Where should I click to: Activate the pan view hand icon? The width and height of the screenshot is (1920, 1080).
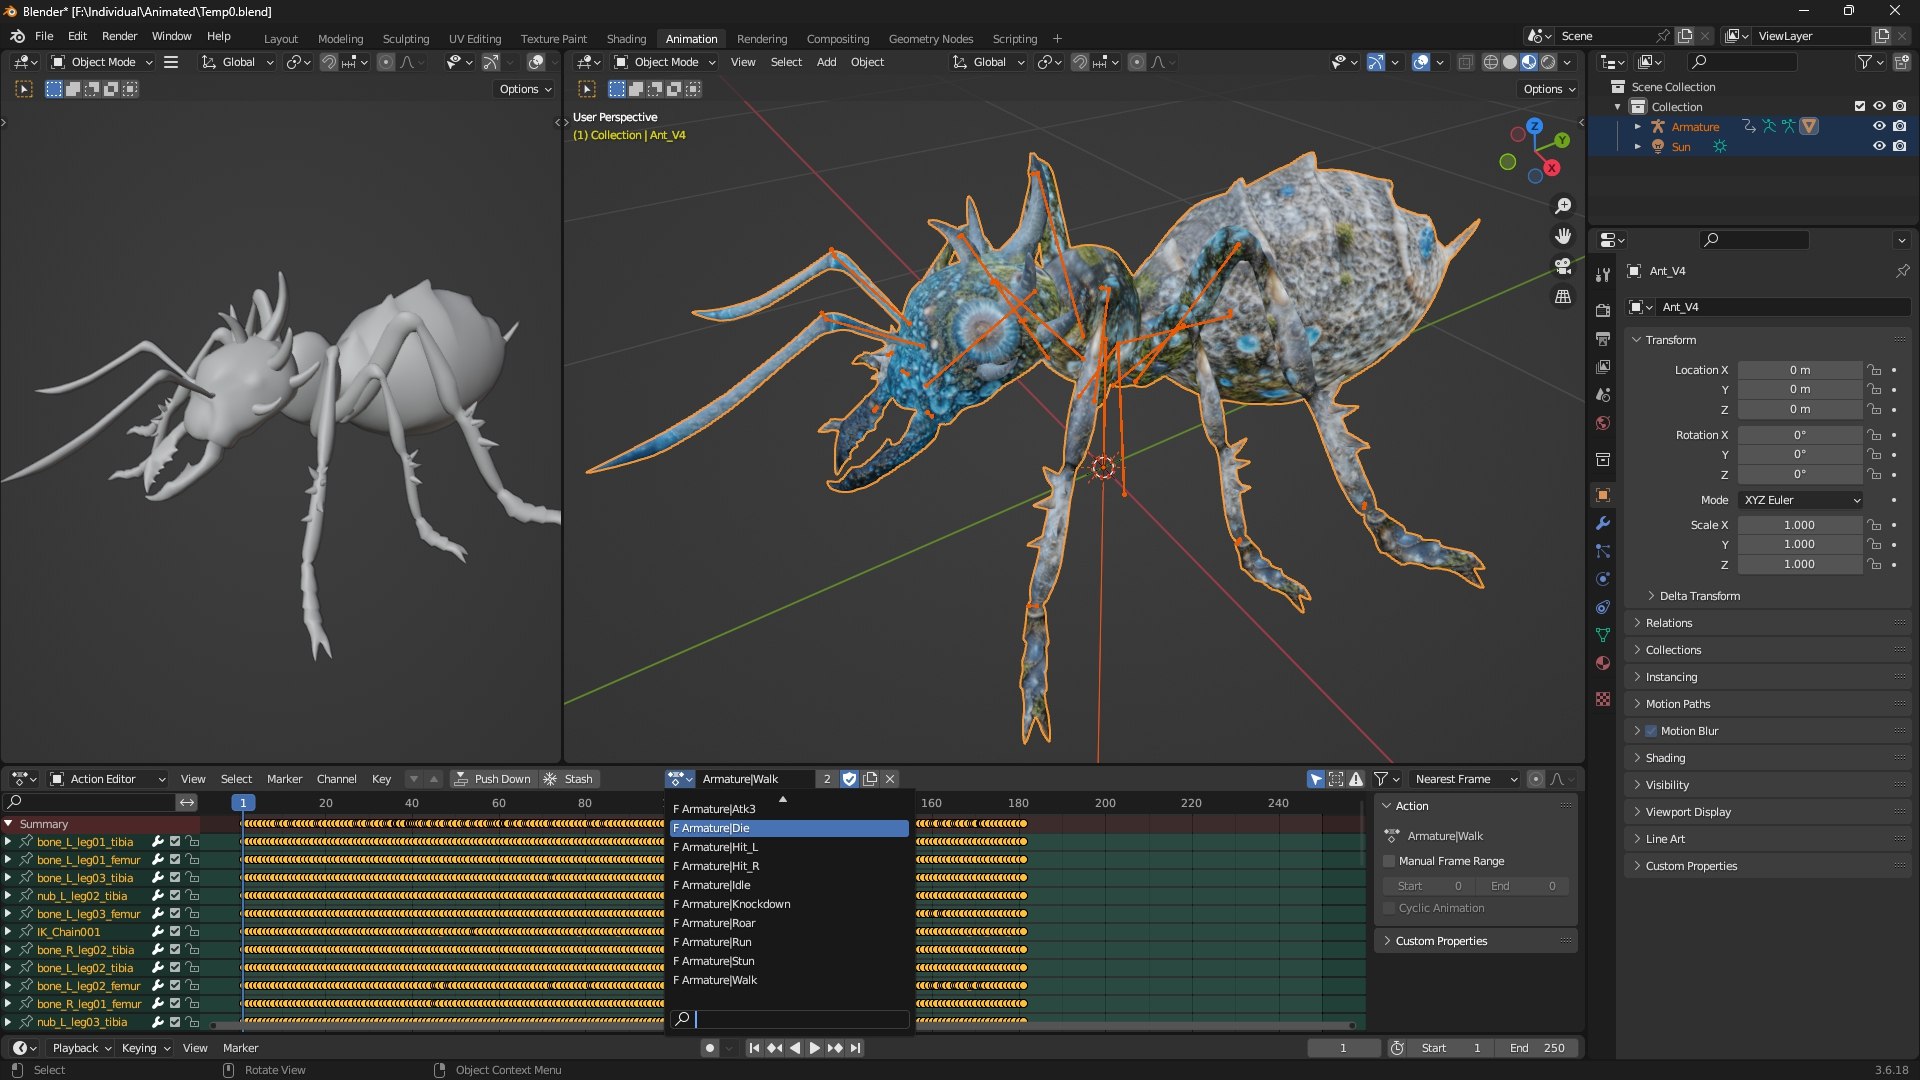(x=1563, y=236)
